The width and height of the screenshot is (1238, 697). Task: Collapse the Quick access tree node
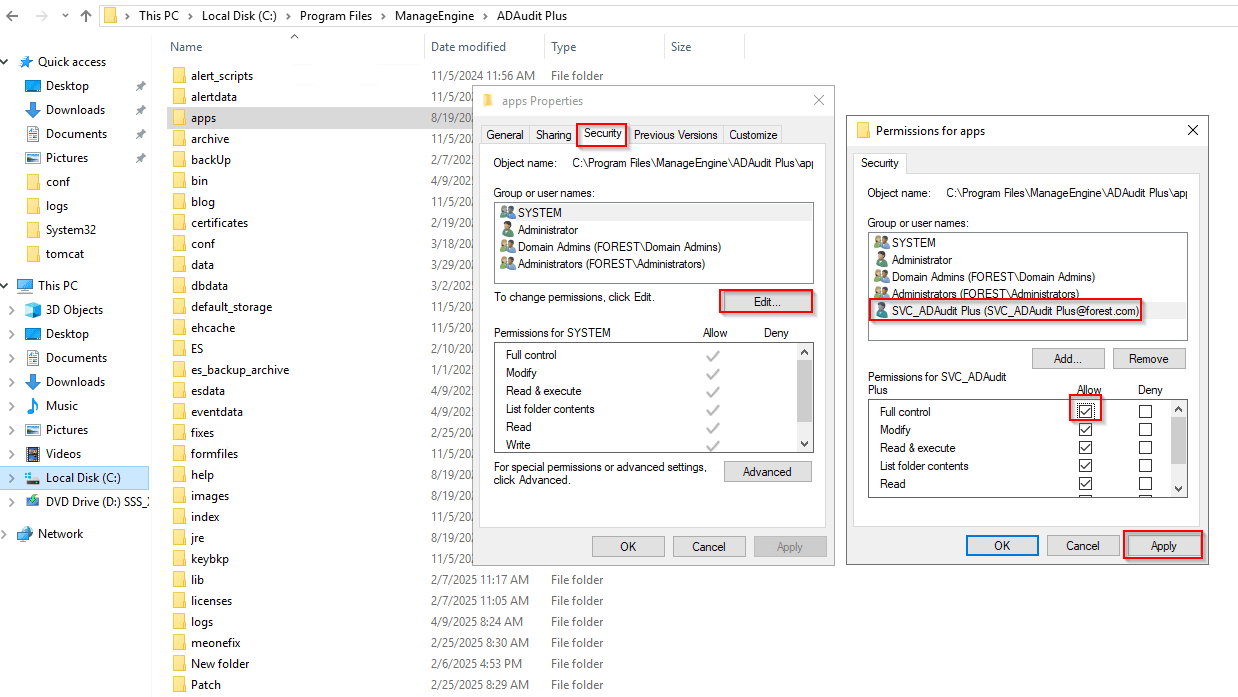tap(6, 62)
